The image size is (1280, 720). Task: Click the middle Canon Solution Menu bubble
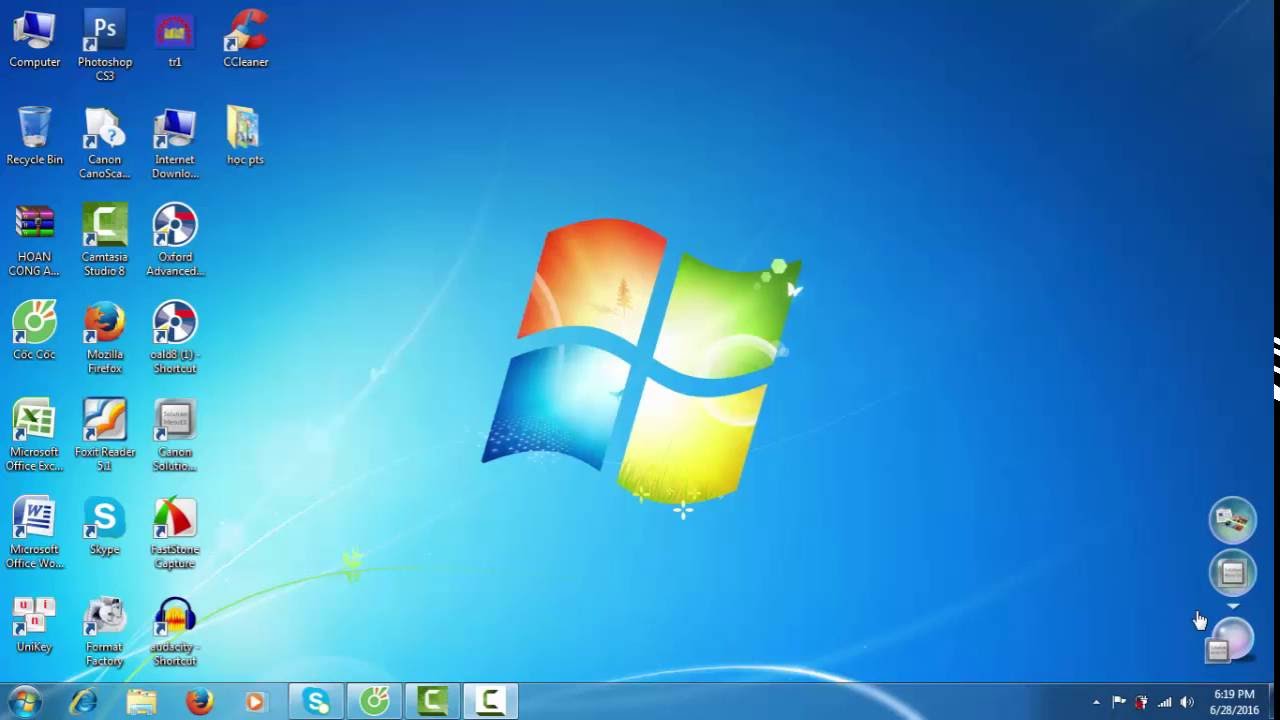point(1232,573)
